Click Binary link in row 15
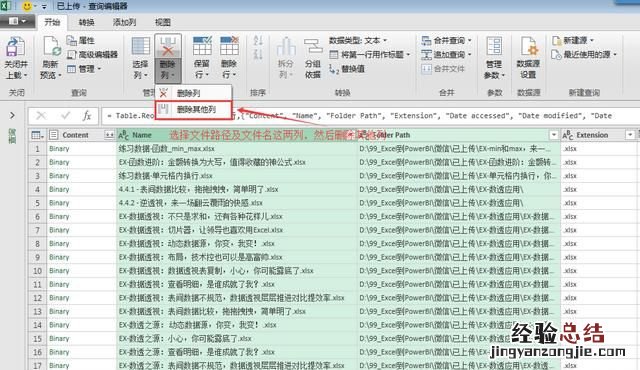 click(59, 339)
